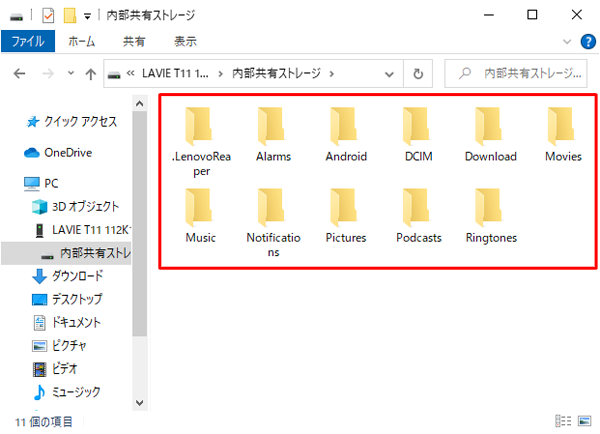Refresh the current folder view
The image size is (600, 434).
(x=418, y=73)
